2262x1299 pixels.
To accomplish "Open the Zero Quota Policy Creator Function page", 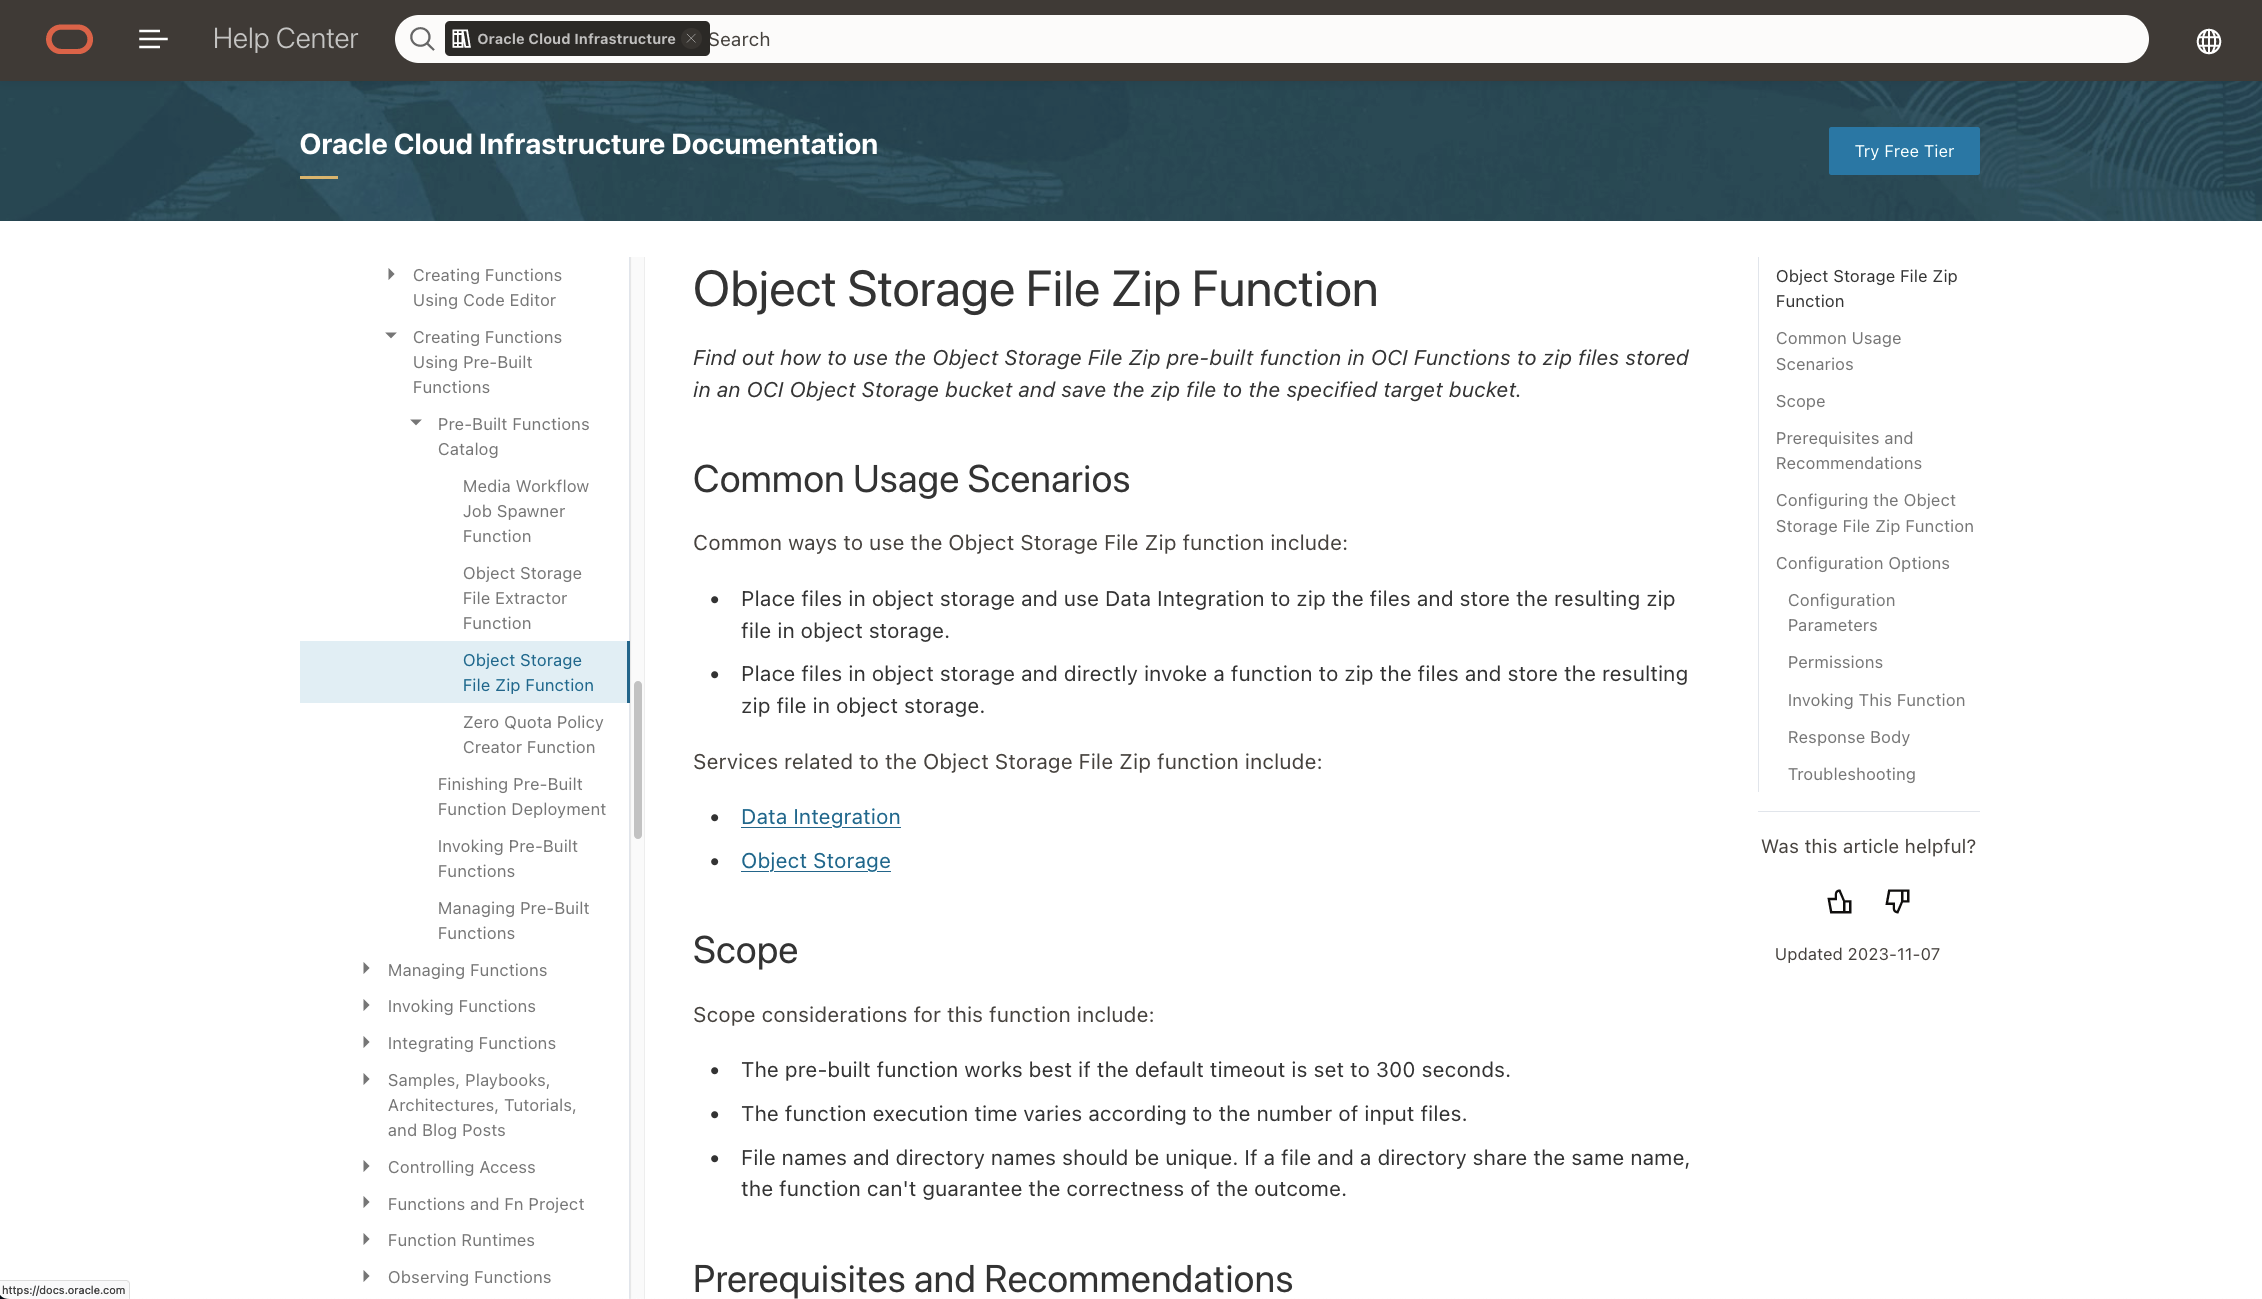I will [x=533, y=734].
